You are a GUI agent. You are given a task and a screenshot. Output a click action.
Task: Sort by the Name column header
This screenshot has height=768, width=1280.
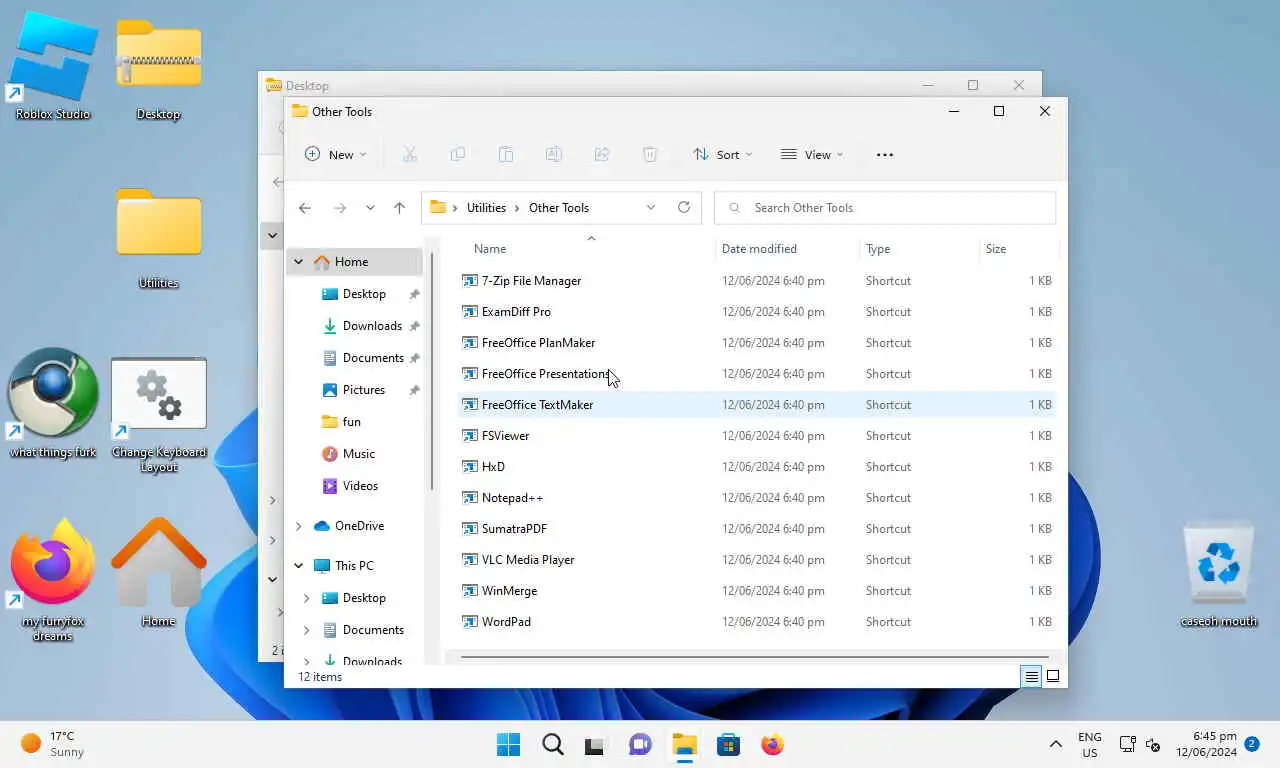(x=490, y=249)
